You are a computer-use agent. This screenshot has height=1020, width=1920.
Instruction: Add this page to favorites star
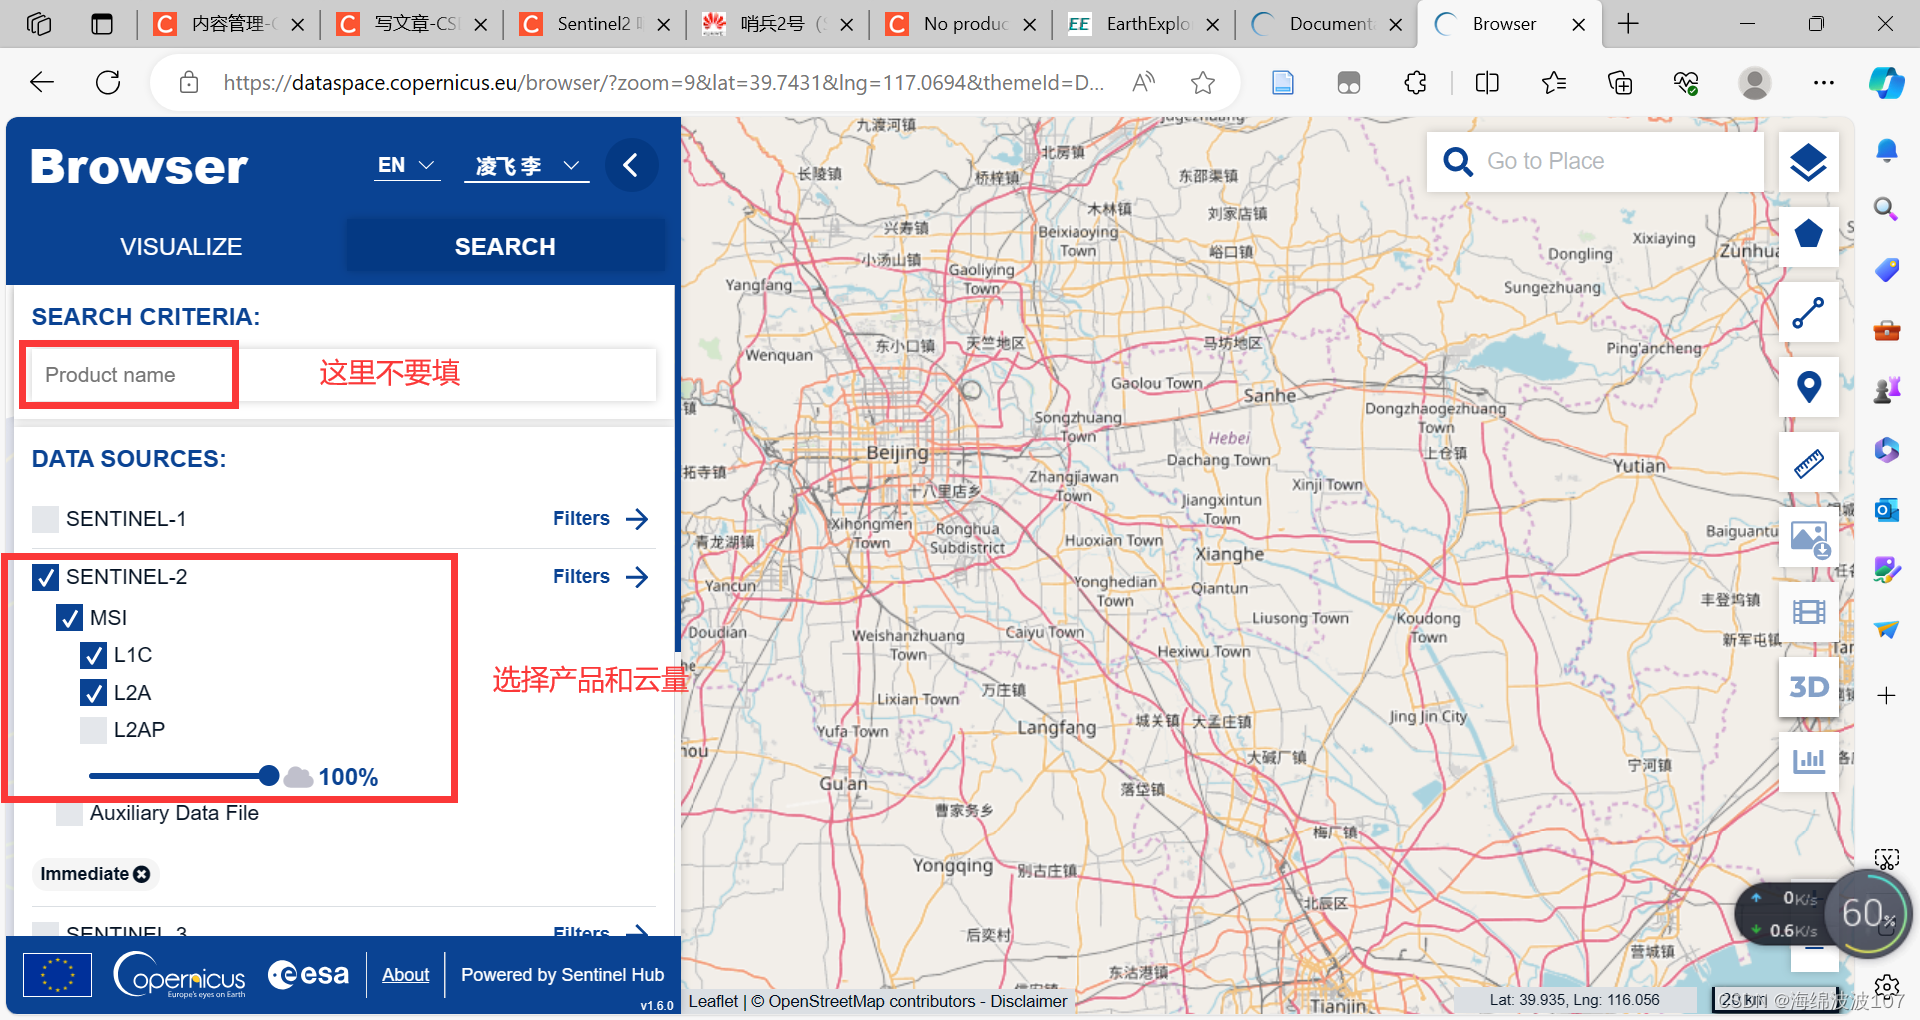(x=1203, y=83)
